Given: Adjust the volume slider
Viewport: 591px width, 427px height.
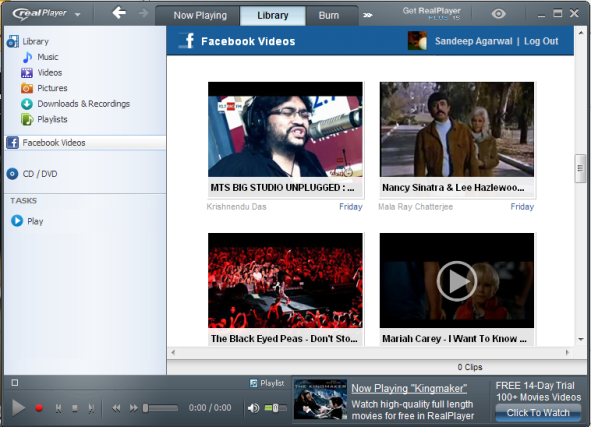Looking at the screenshot, I should click(276, 408).
